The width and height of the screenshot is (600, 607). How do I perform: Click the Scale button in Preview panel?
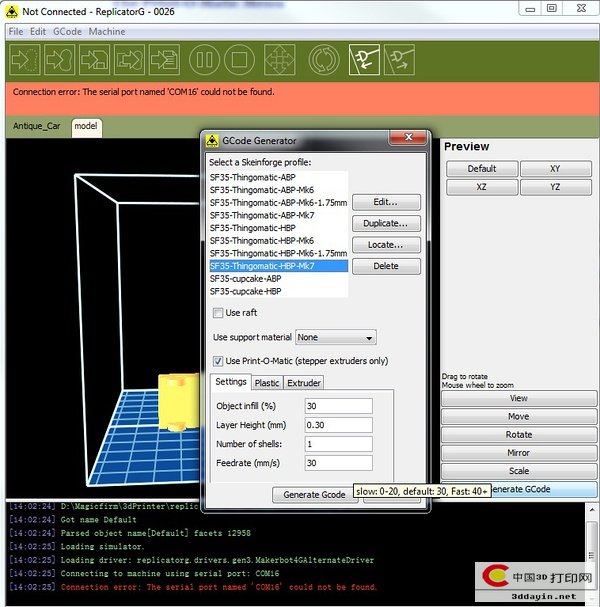(519, 471)
